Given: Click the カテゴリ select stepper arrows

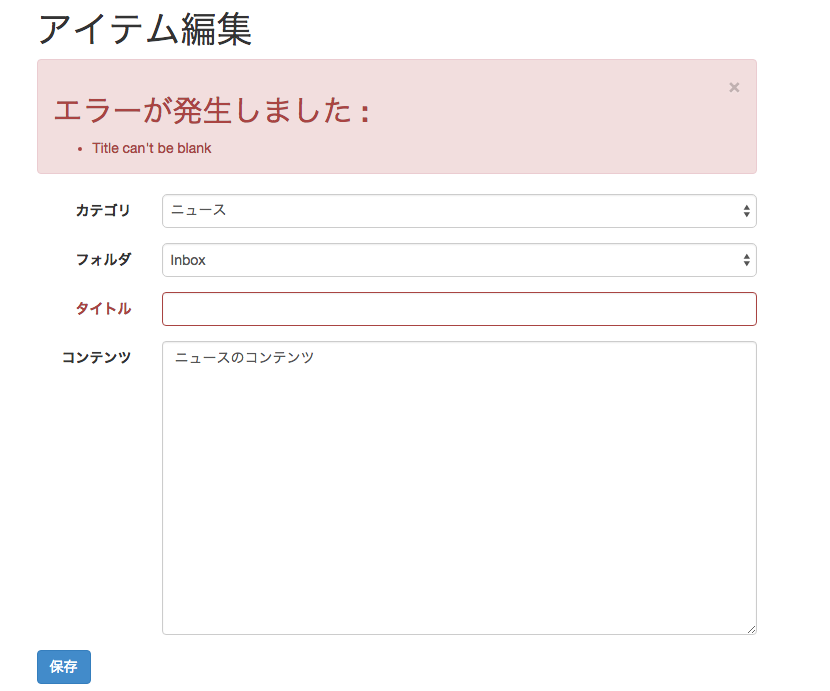Looking at the screenshot, I should 746,211.
